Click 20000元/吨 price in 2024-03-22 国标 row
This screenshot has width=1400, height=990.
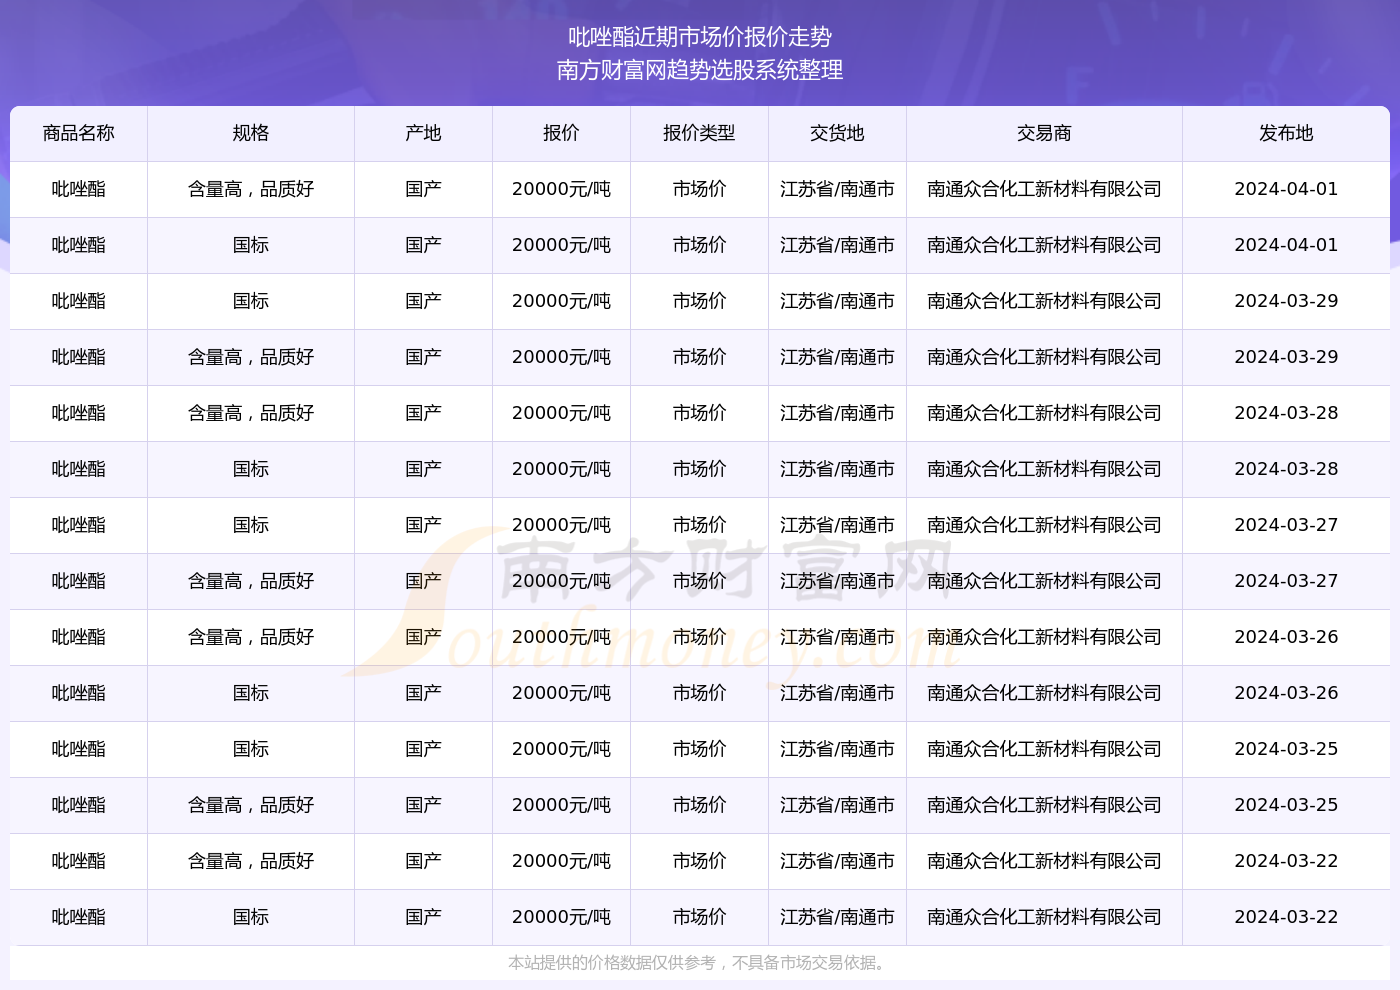click(561, 917)
